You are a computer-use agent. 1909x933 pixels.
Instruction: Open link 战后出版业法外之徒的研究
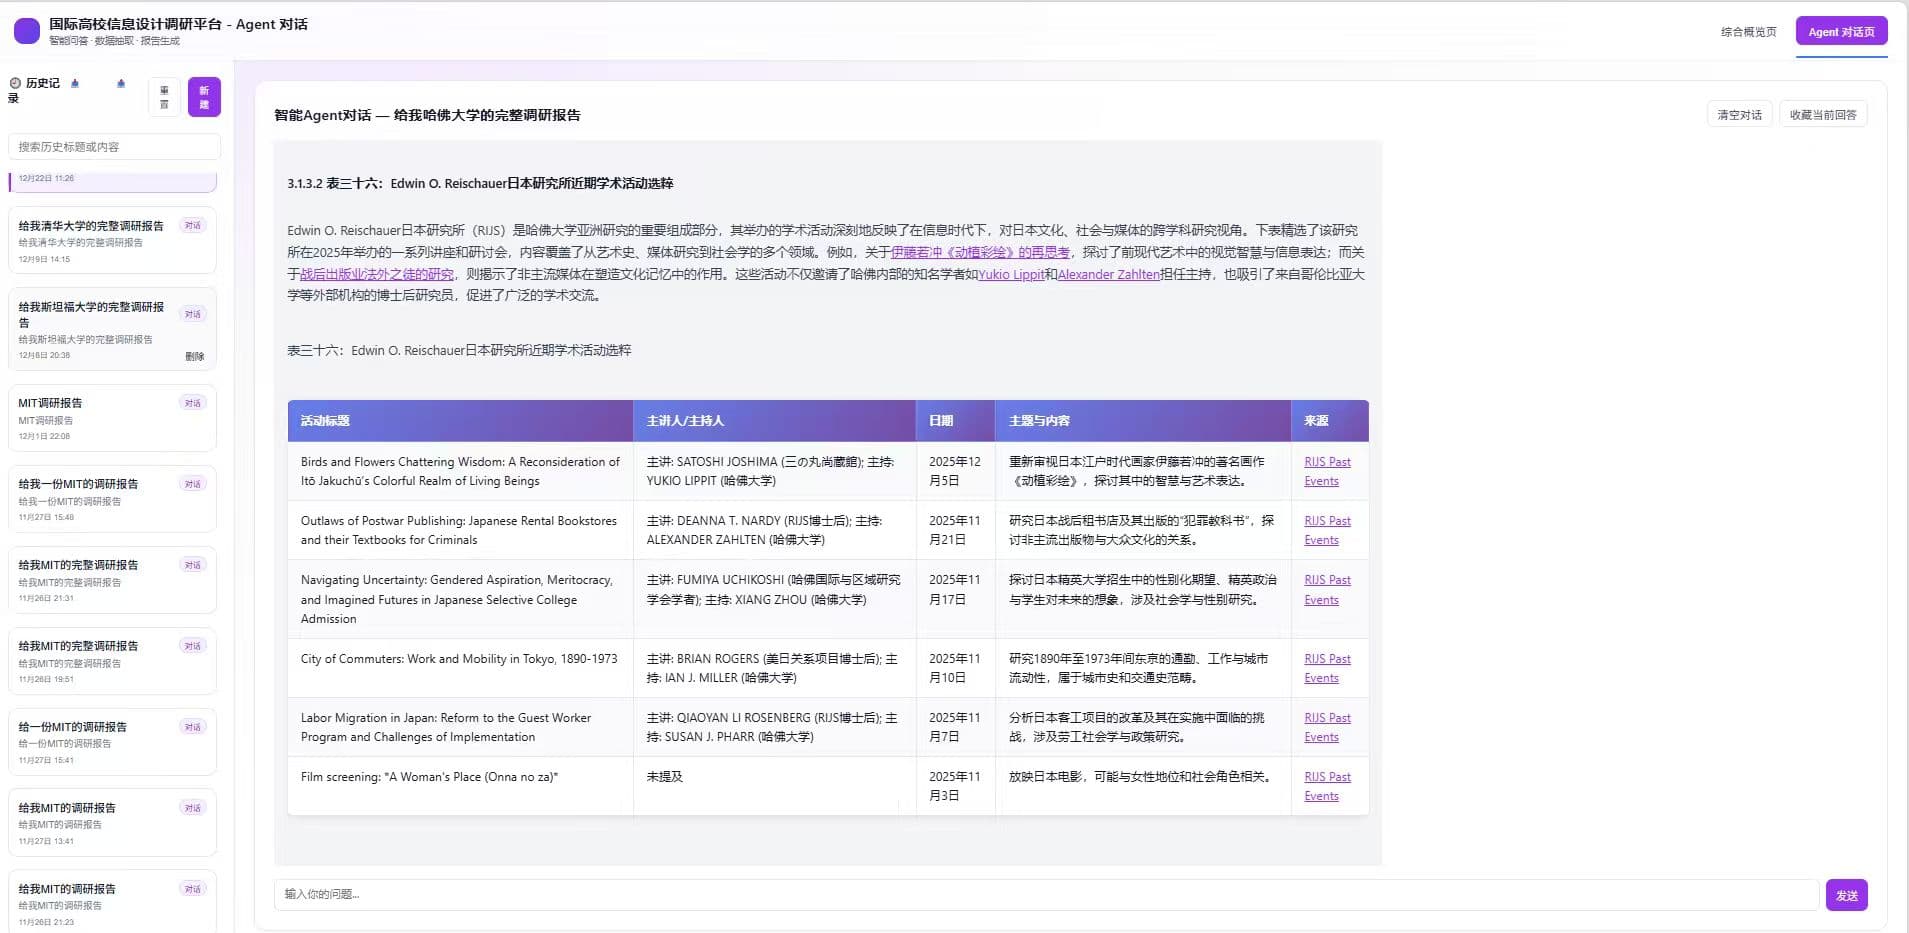(377, 274)
